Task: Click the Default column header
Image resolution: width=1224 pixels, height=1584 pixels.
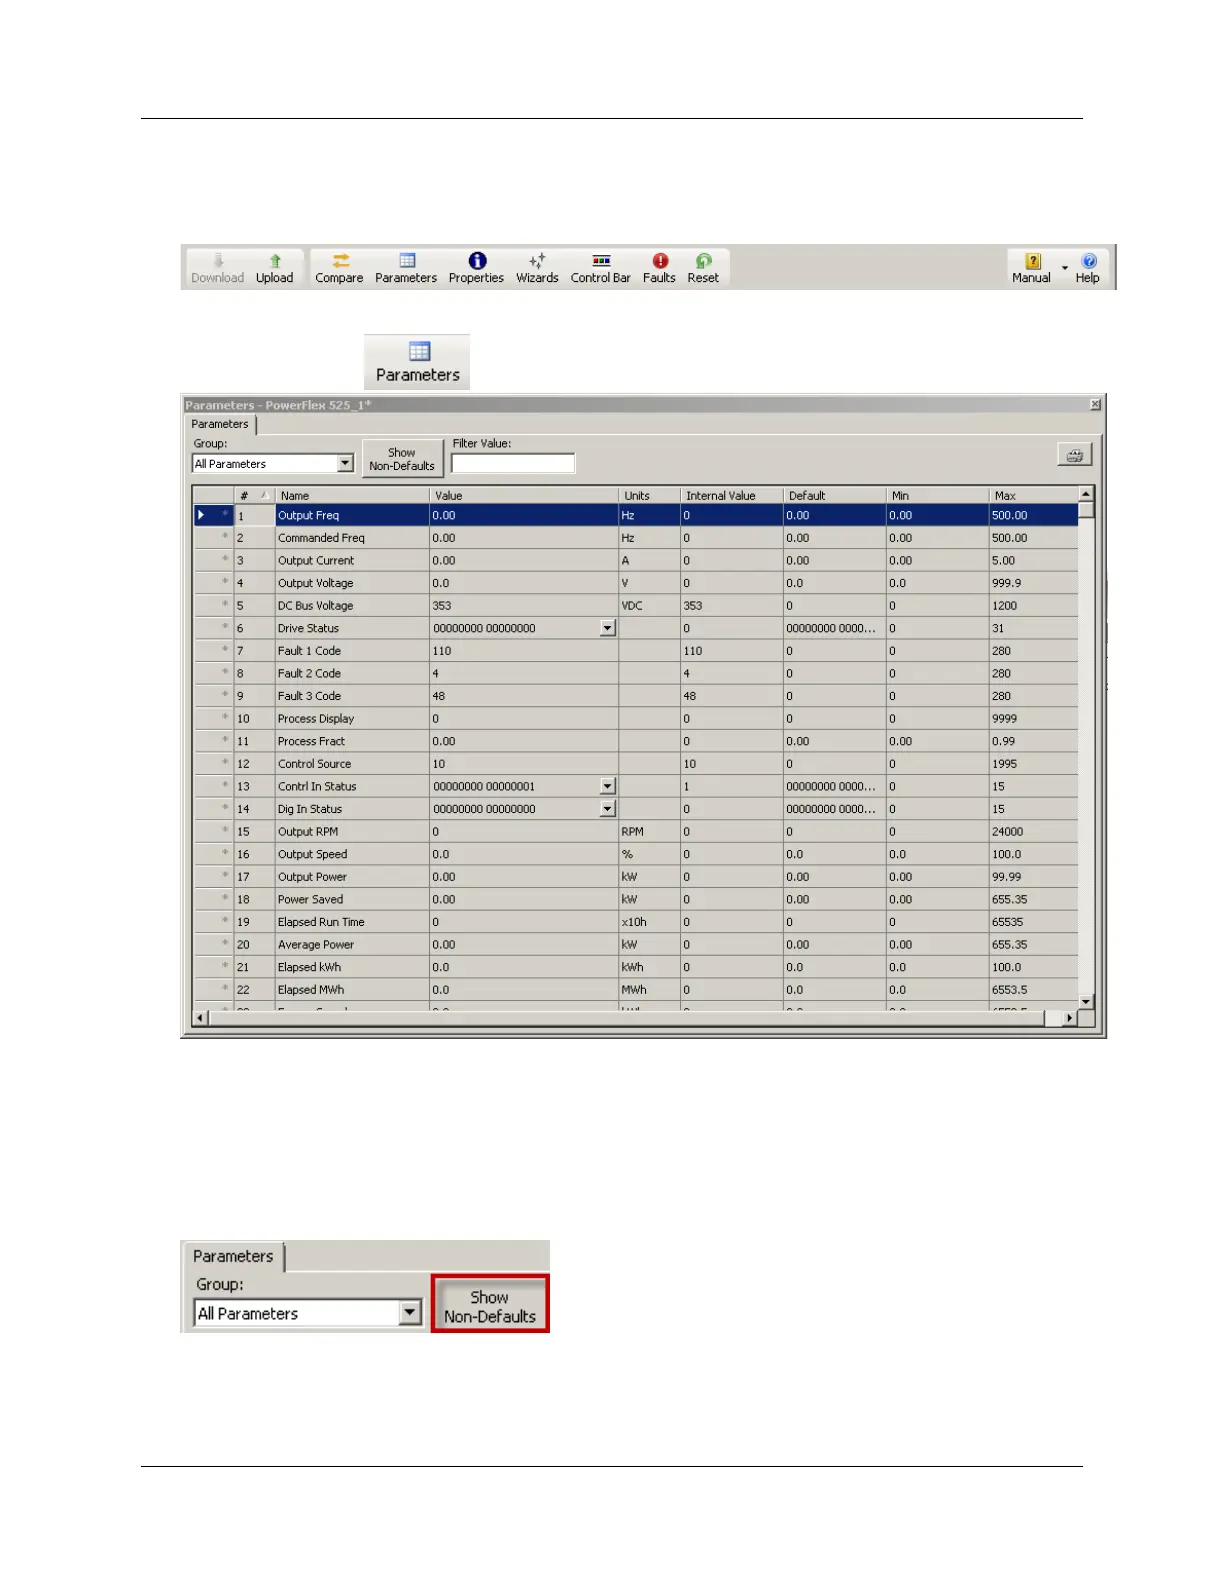Action: coord(834,496)
